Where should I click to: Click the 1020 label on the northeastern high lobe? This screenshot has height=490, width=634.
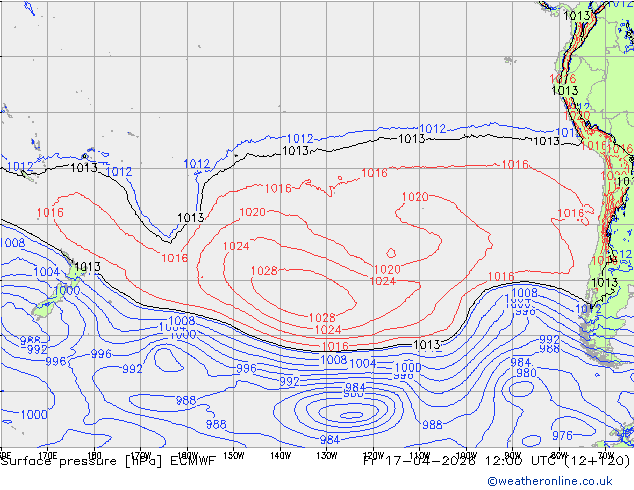[x=415, y=197]
